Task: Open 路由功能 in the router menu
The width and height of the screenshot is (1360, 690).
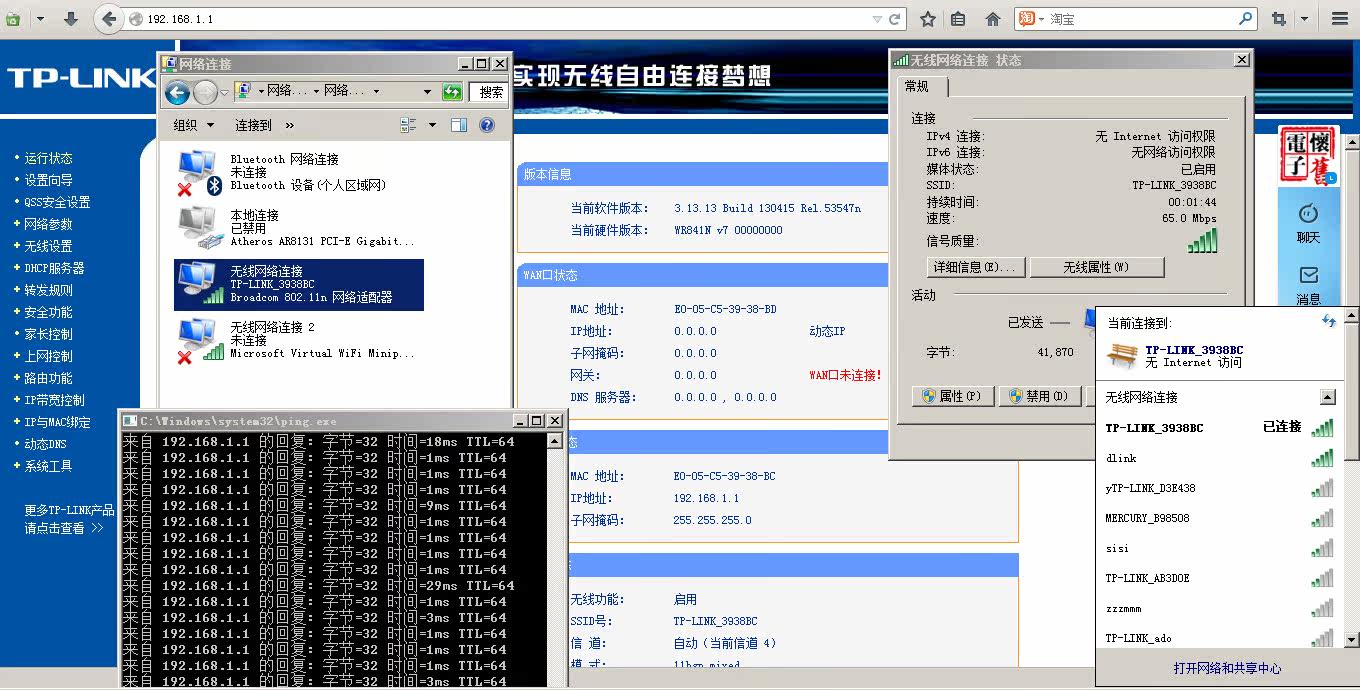Action: [x=48, y=378]
